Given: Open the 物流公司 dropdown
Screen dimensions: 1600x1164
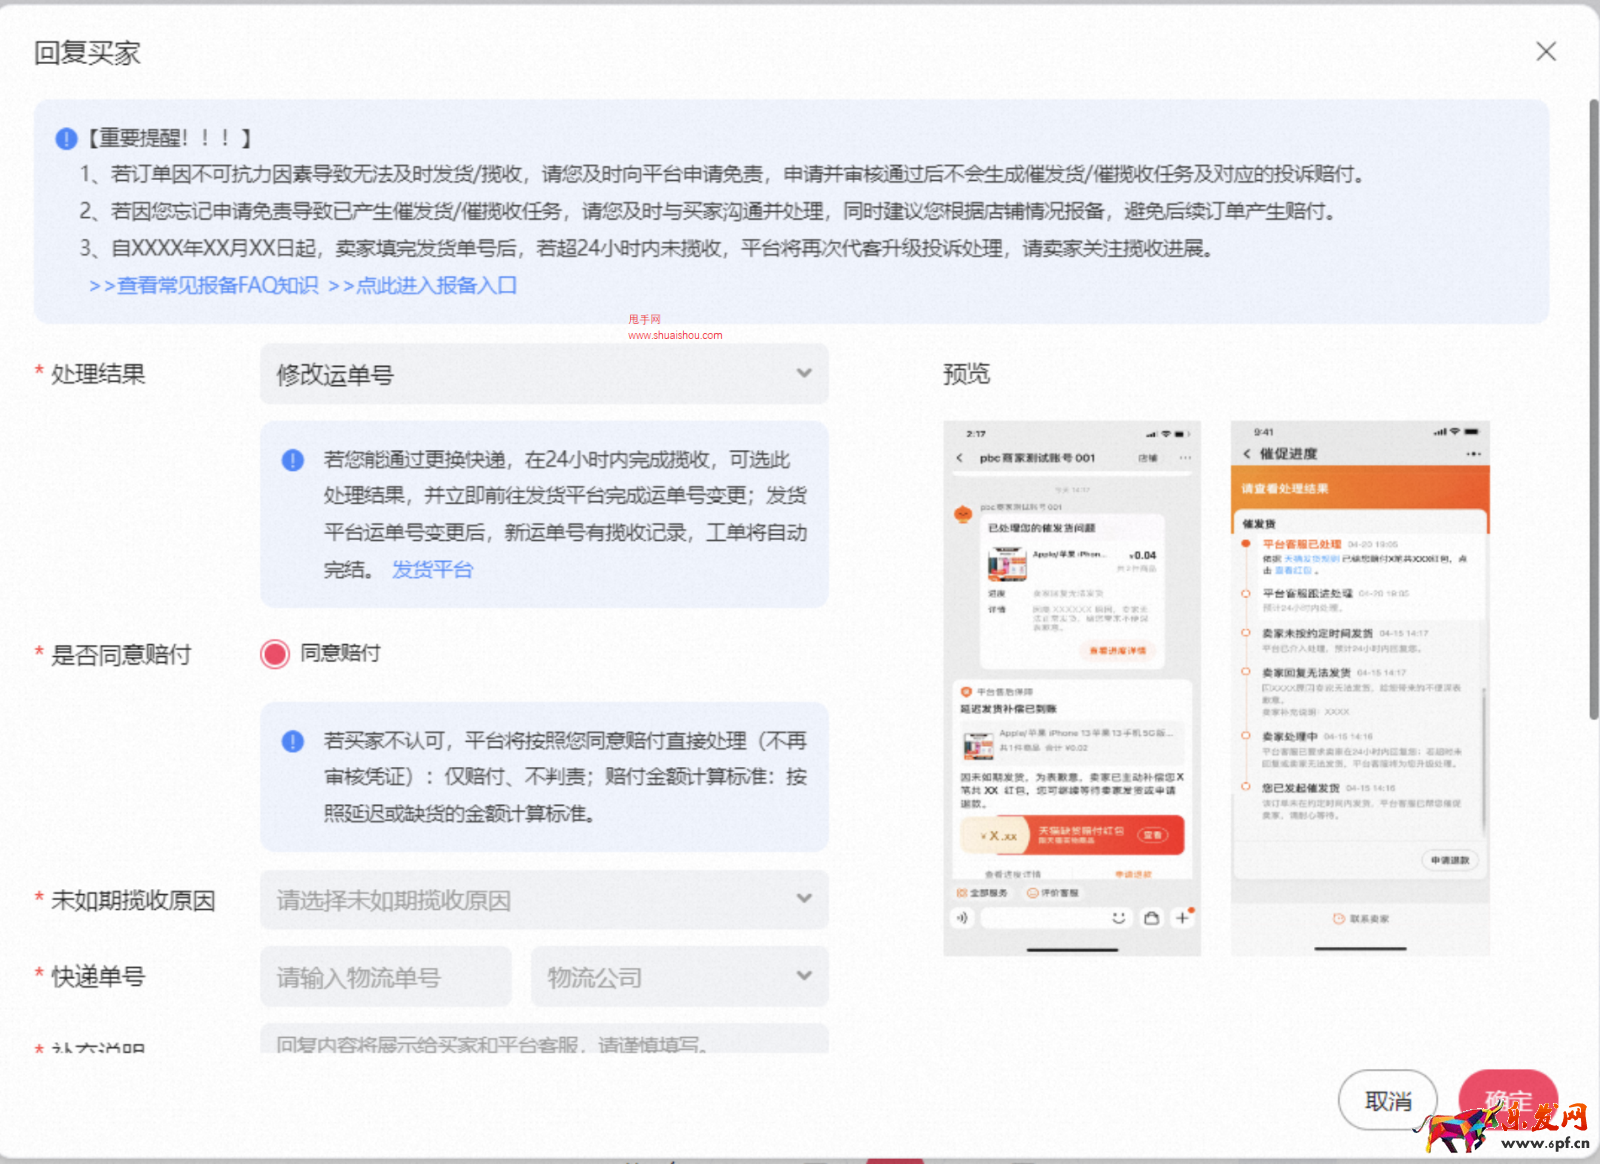Looking at the screenshot, I should [680, 977].
